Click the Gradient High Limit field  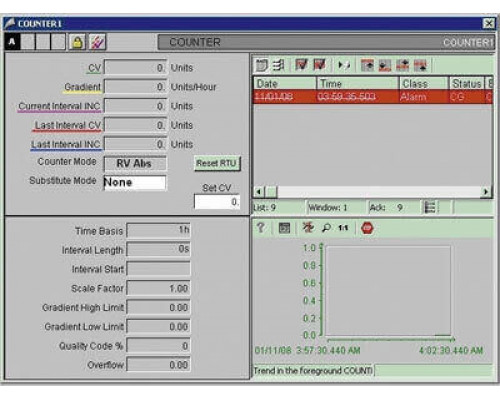159,307
